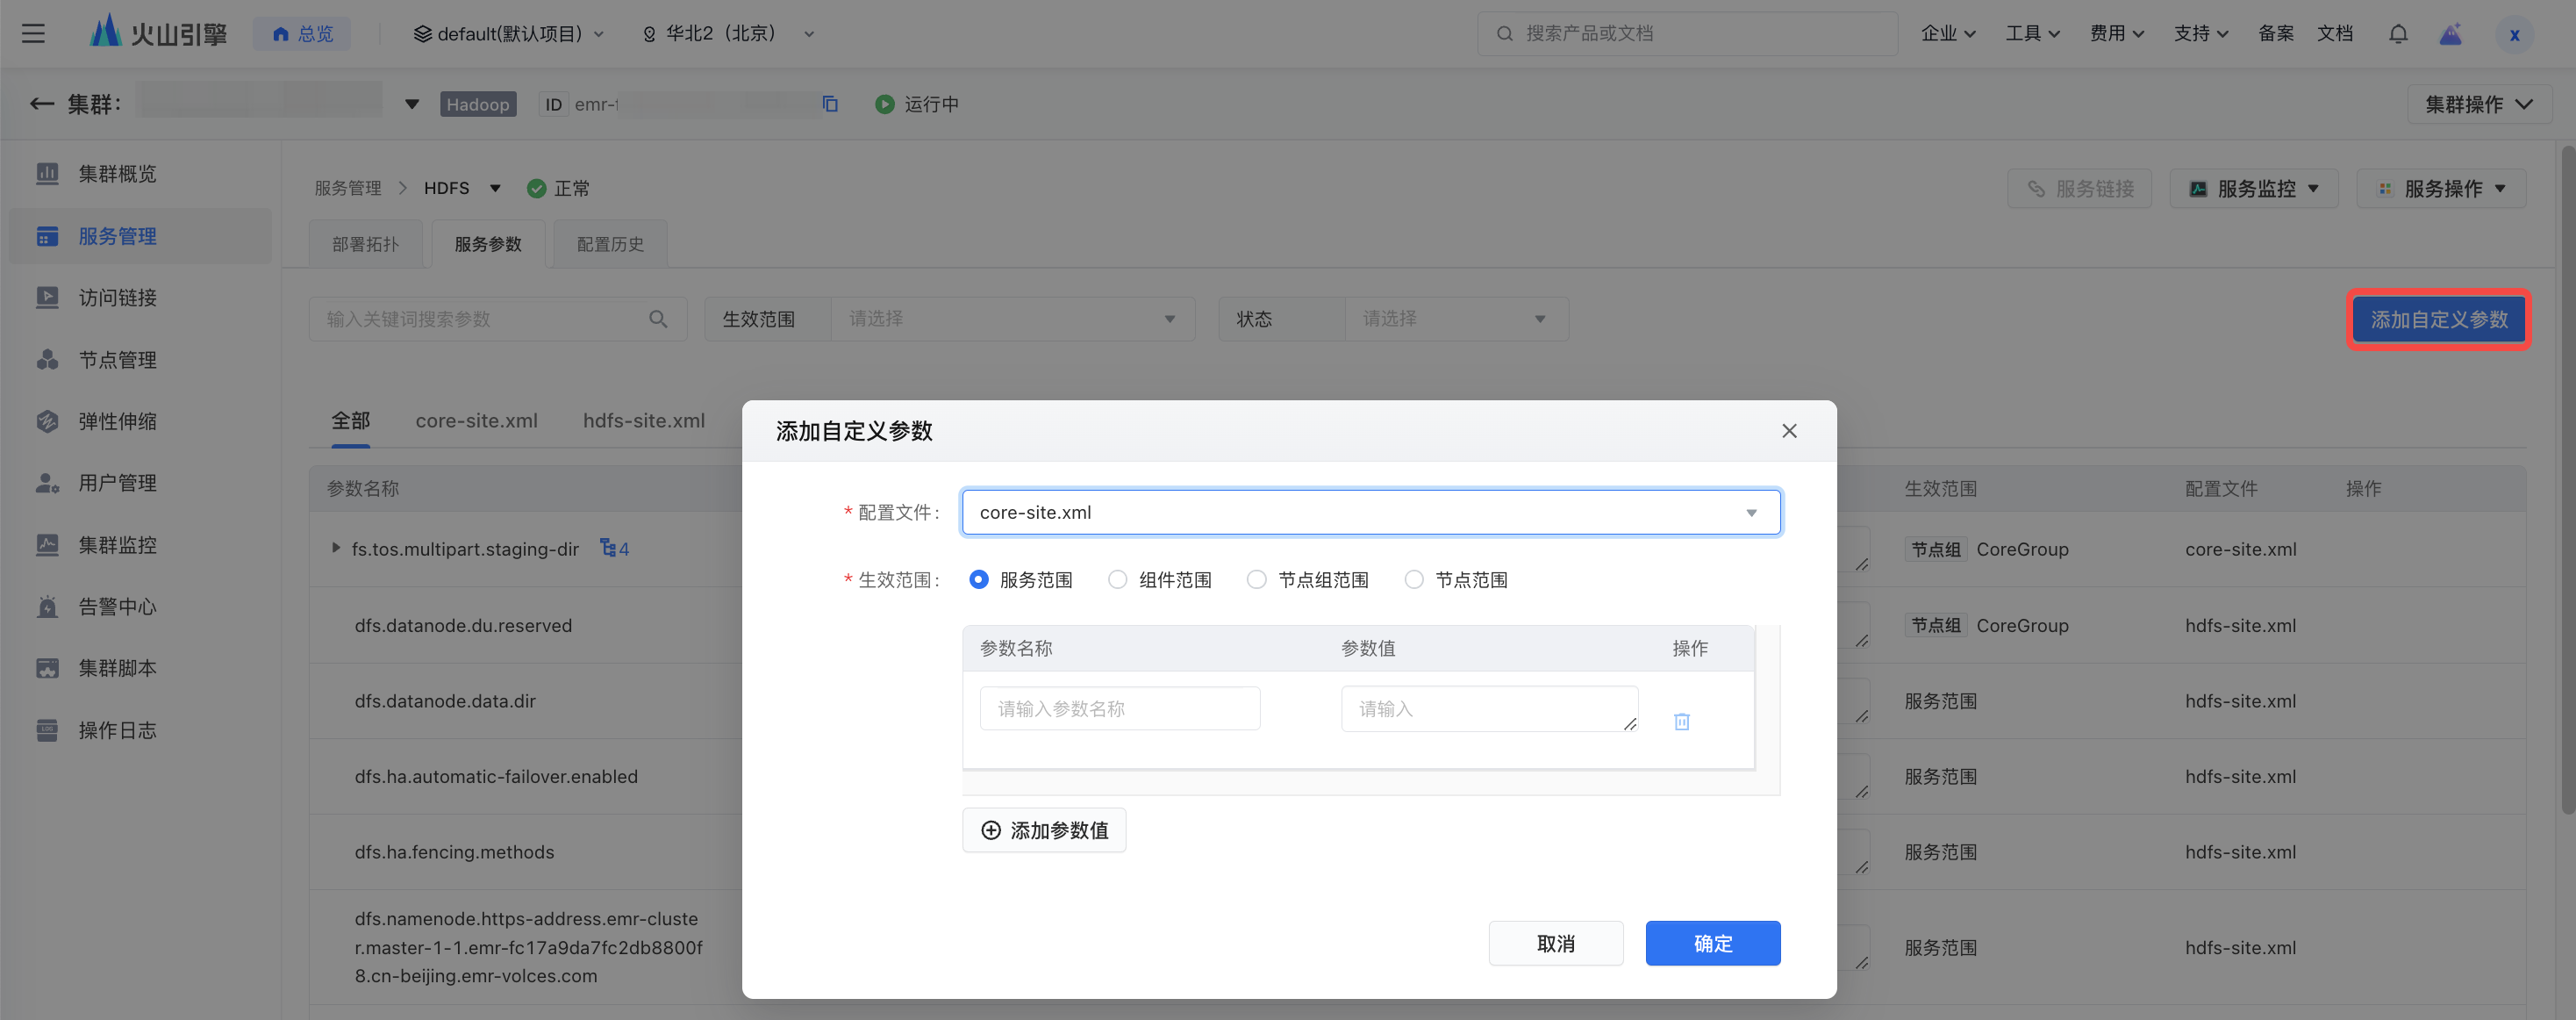Screen dimensions: 2576x1020
Task: Select 服务管理 in sidebar
Action: [140, 236]
